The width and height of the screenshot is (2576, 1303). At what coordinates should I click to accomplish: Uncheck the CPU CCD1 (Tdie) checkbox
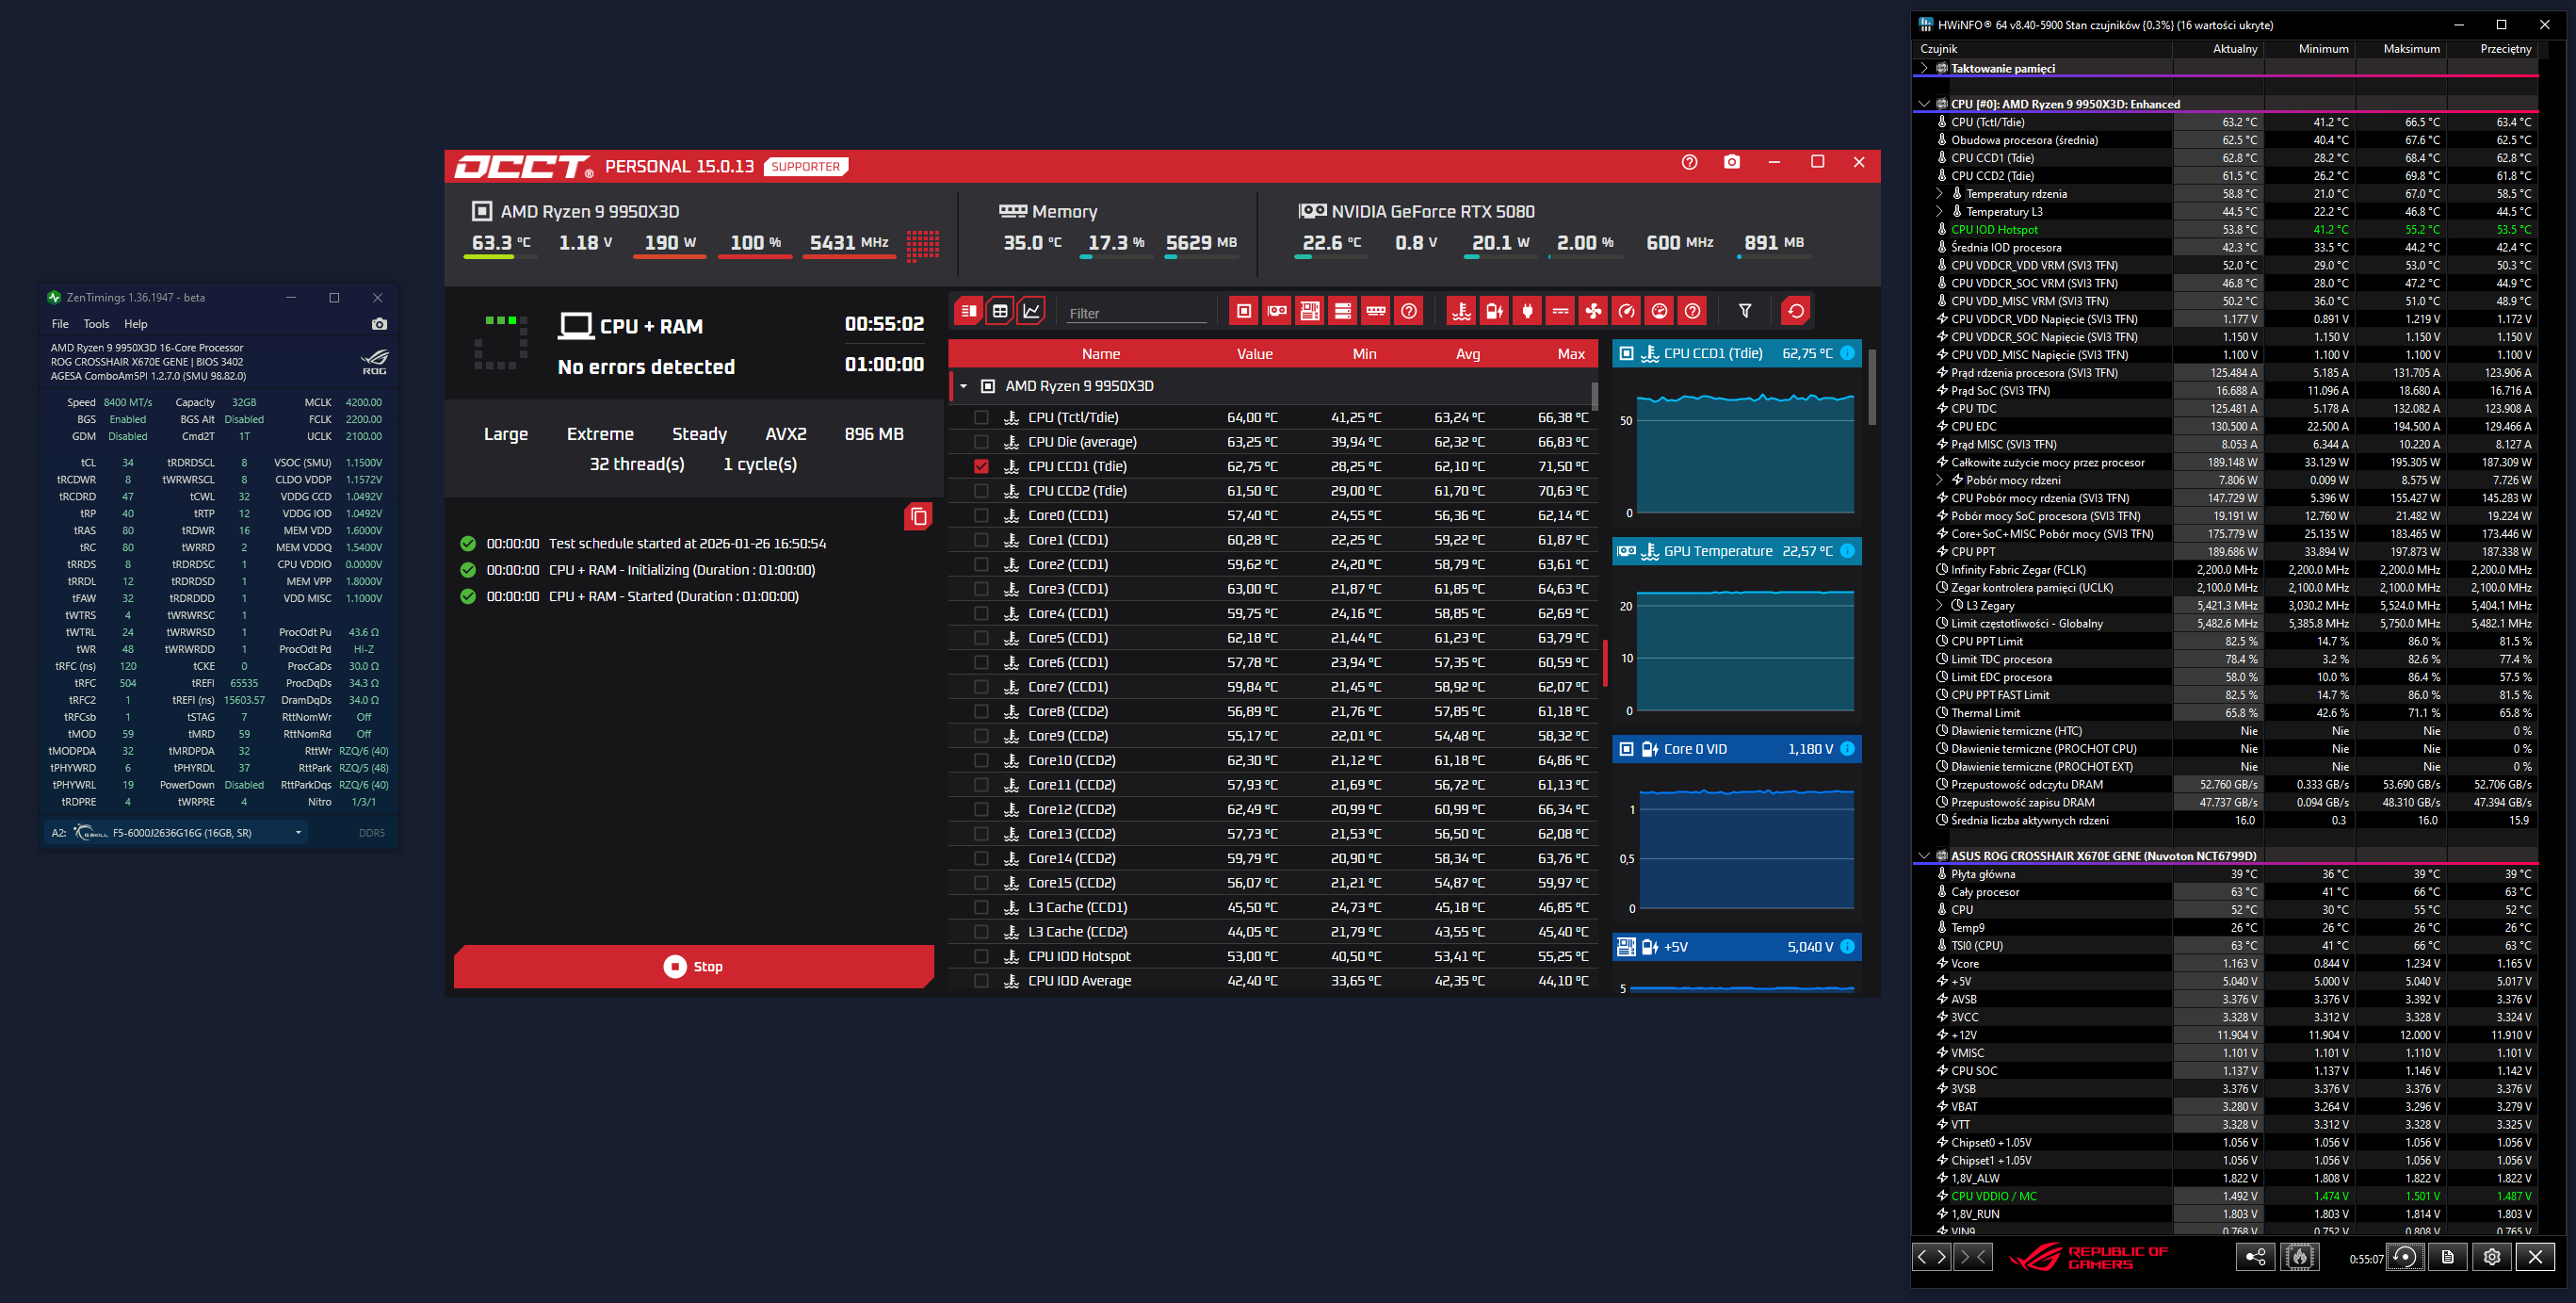point(981,466)
